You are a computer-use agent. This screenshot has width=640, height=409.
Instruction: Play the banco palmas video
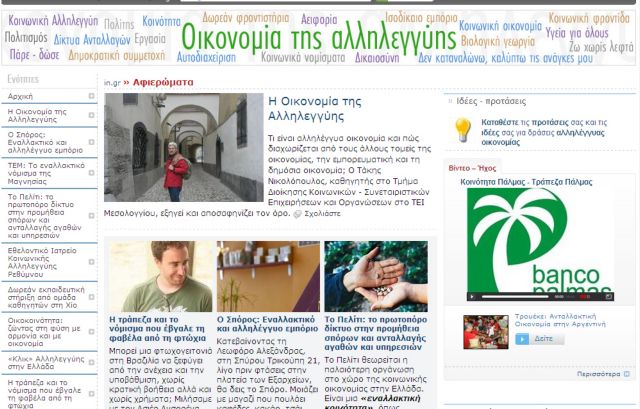472,297
